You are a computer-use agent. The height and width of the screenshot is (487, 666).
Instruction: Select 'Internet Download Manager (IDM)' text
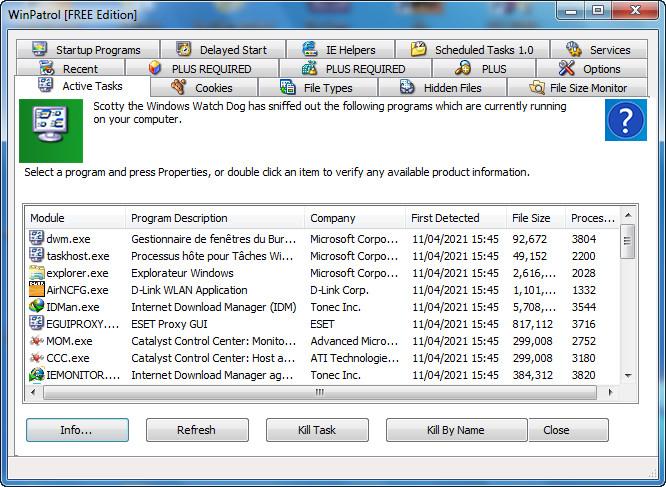(x=214, y=307)
